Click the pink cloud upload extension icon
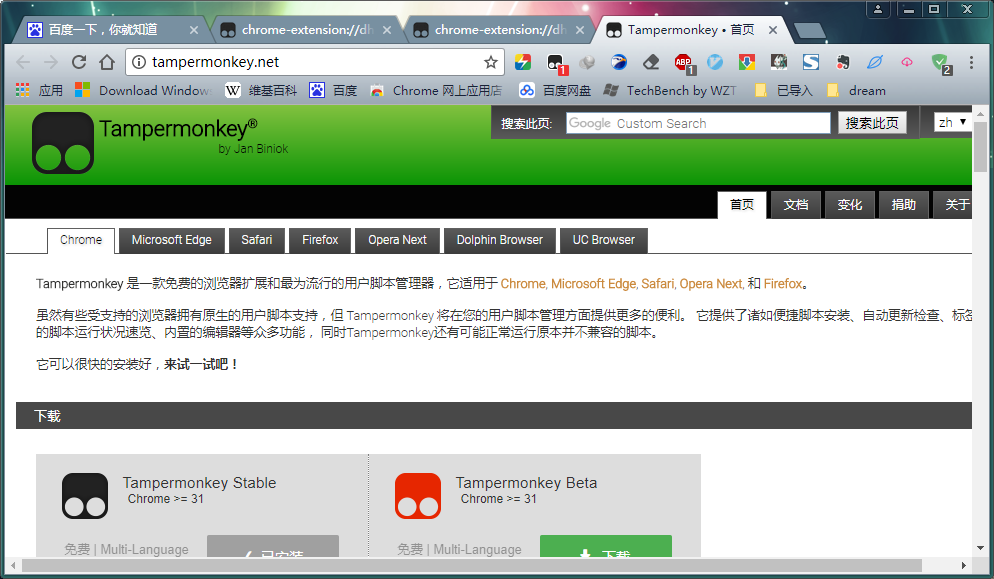The height and width of the screenshot is (579, 994). pos(907,62)
